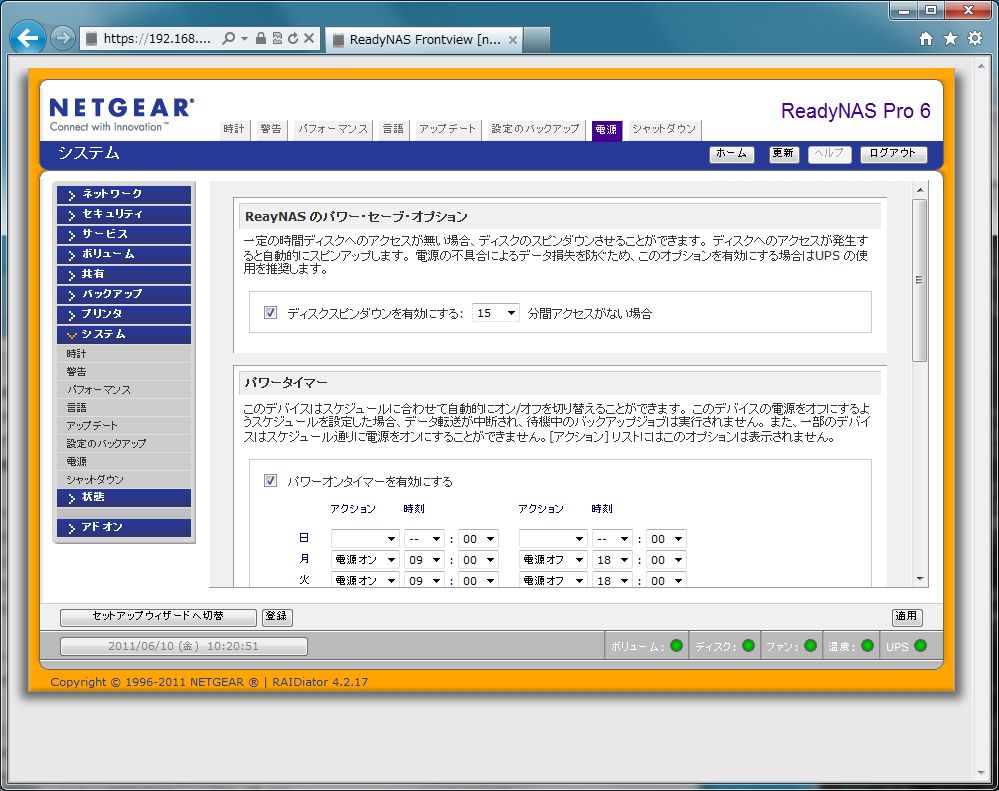
Task: Click the ログアウト button
Action: (x=893, y=154)
